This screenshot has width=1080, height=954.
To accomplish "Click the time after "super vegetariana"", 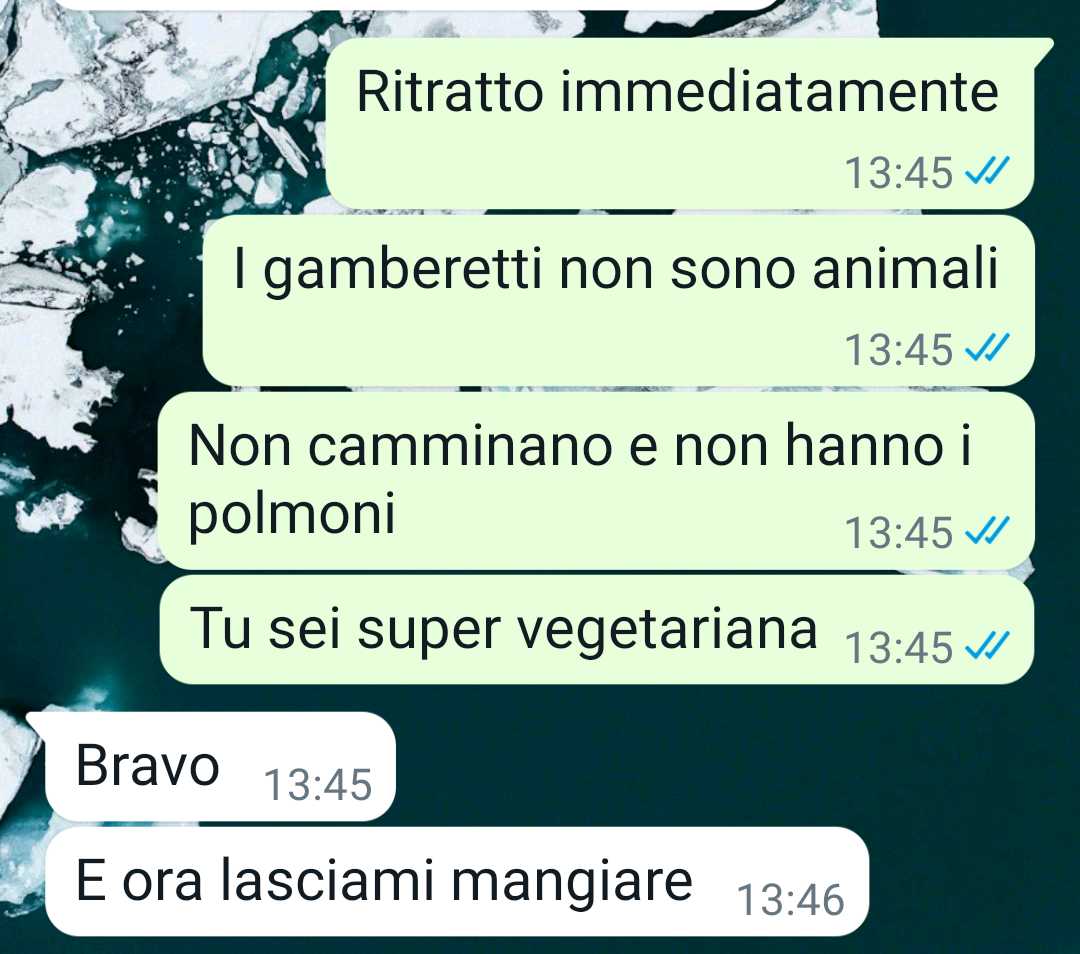I will coord(898,647).
